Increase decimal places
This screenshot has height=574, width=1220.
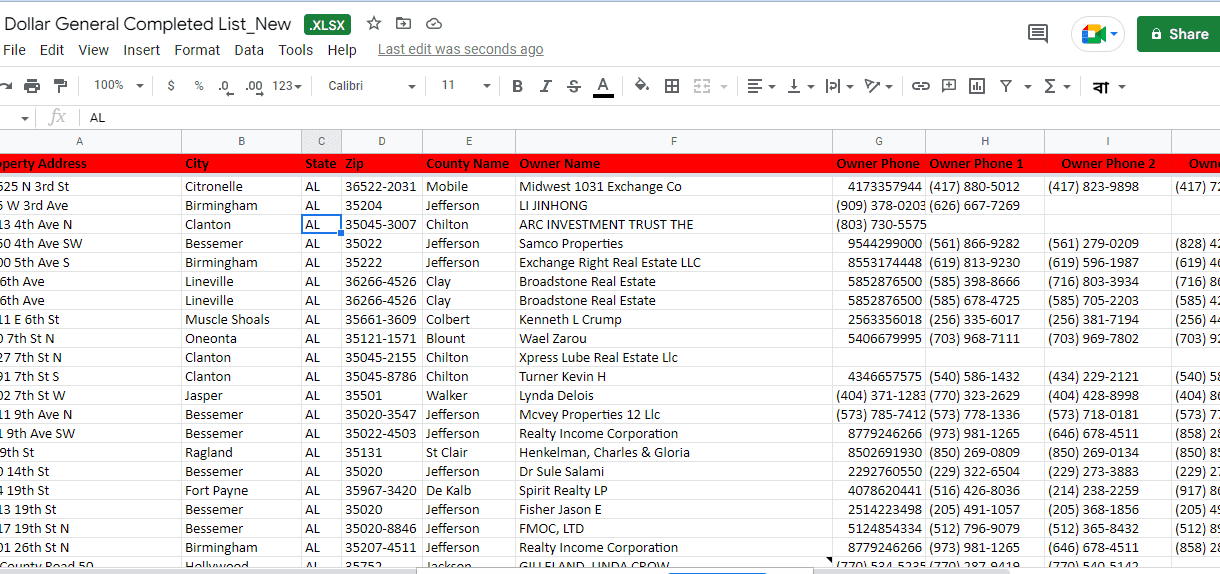coord(254,86)
